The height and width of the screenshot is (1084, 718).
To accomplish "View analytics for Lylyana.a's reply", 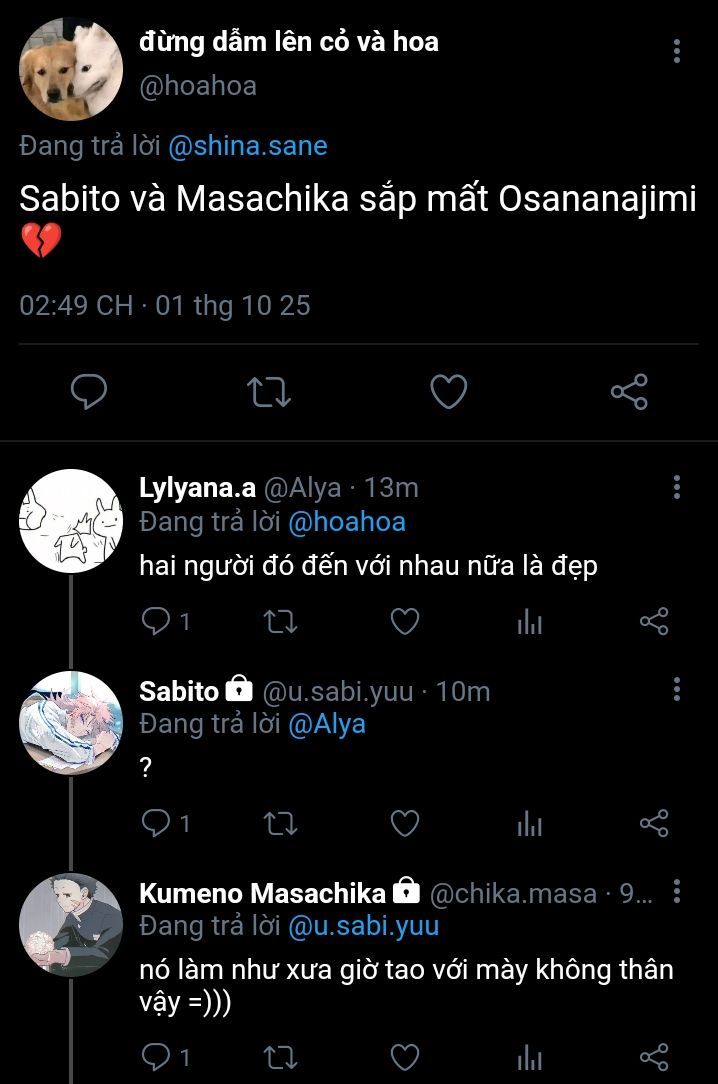I will [529, 622].
